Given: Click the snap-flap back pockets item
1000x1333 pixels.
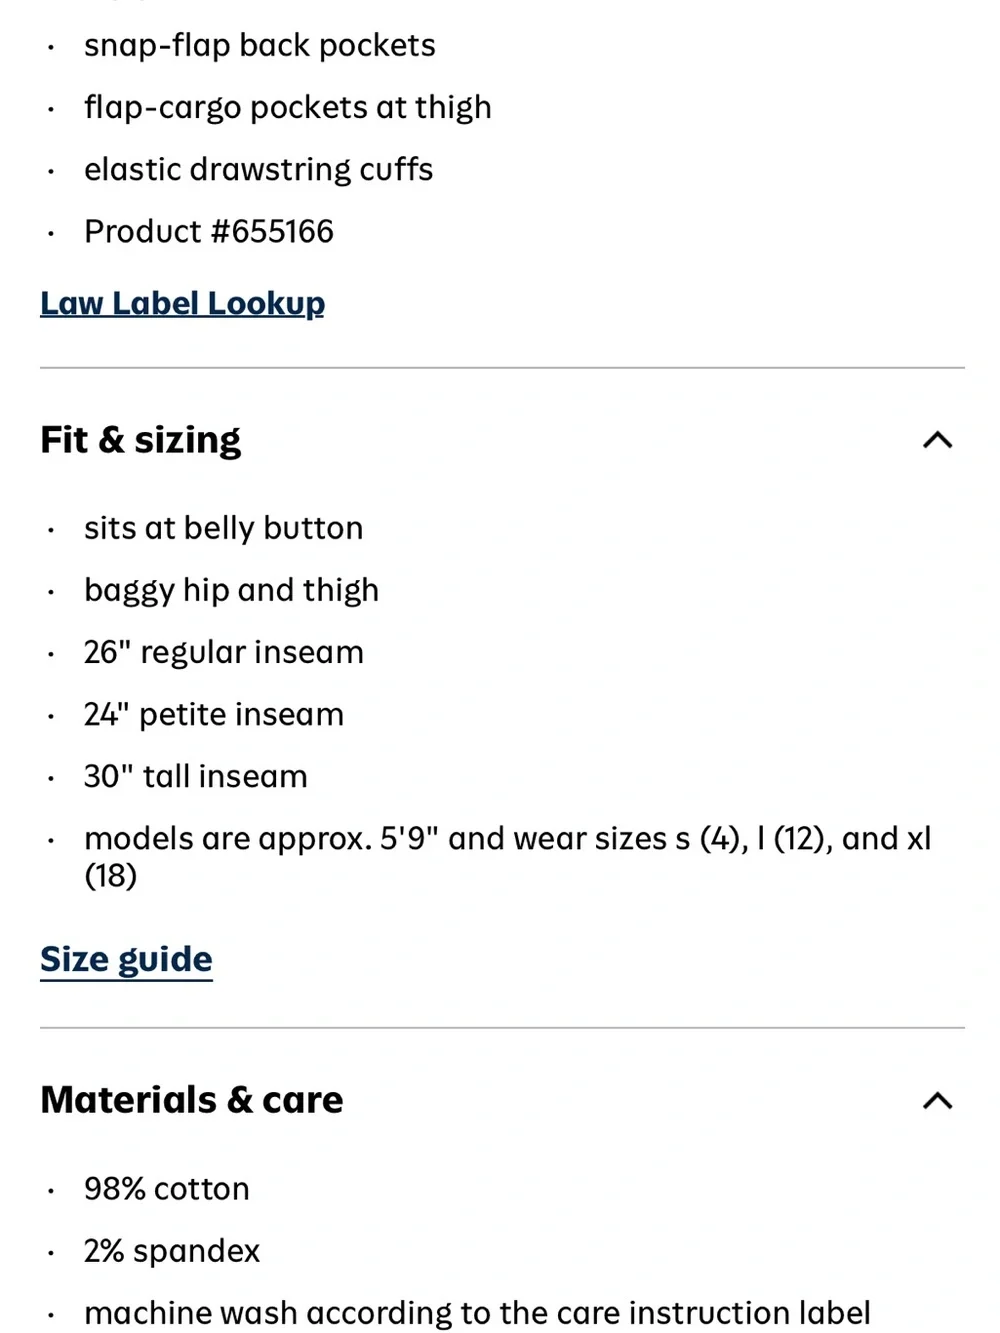Looking at the screenshot, I should pyautogui.click(x=260, y=46).
